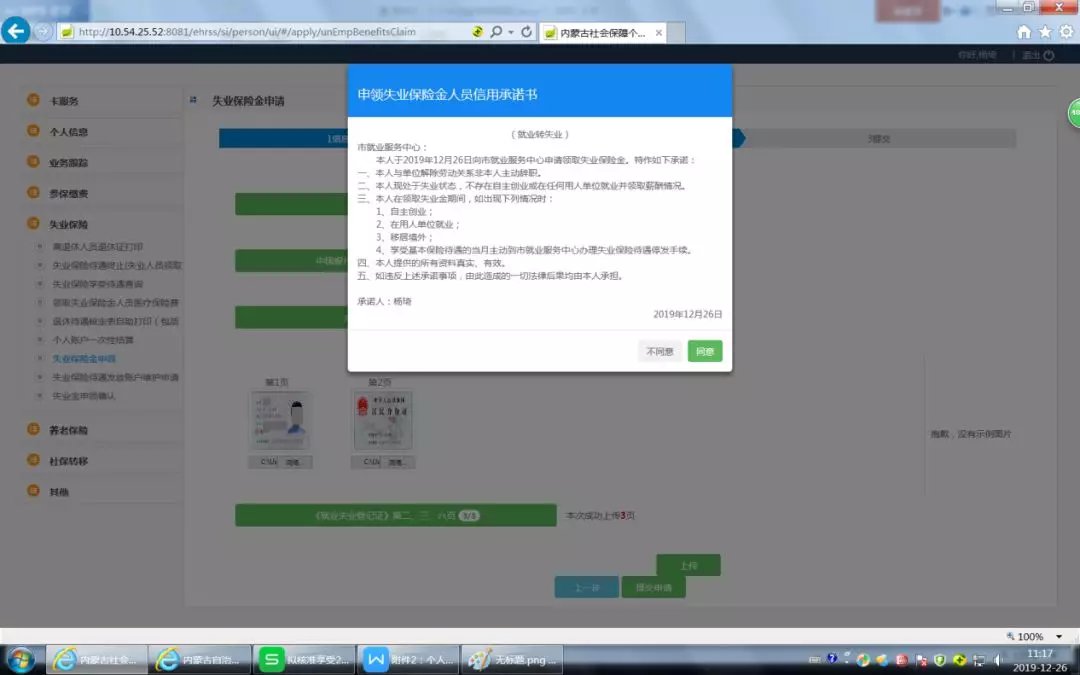Open 离退休人员退休证打印 submenu item
1080x675 pixels.
click(x=98, y=247)
